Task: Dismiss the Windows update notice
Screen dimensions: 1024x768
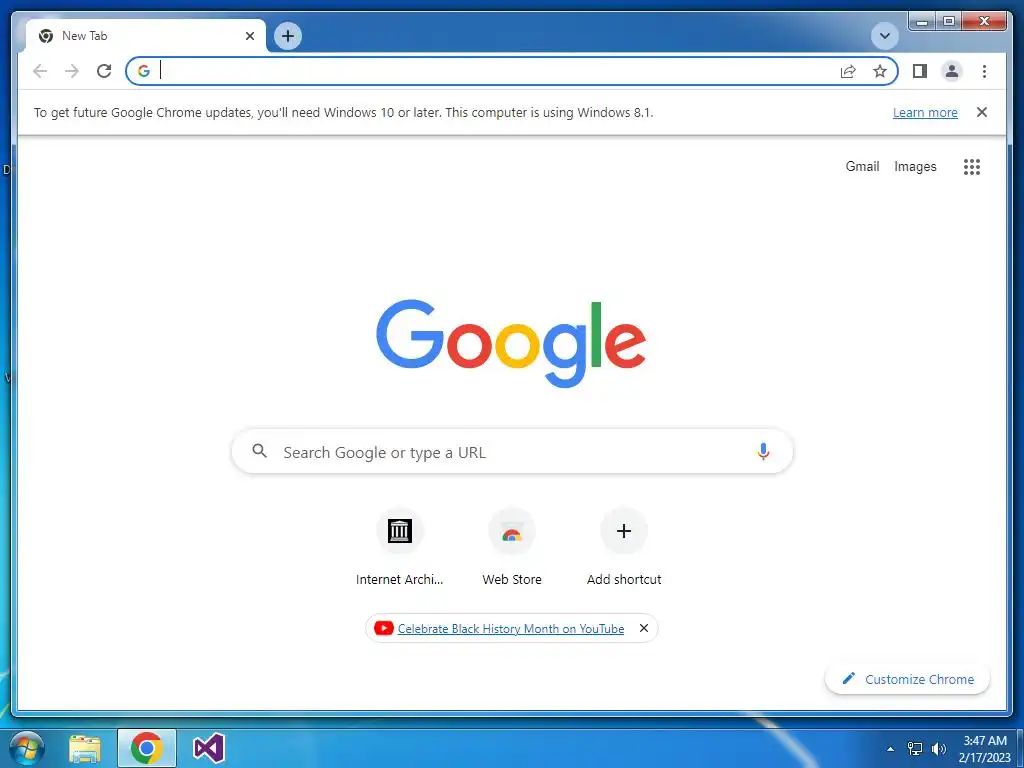Action: click(x=982, y=112)
